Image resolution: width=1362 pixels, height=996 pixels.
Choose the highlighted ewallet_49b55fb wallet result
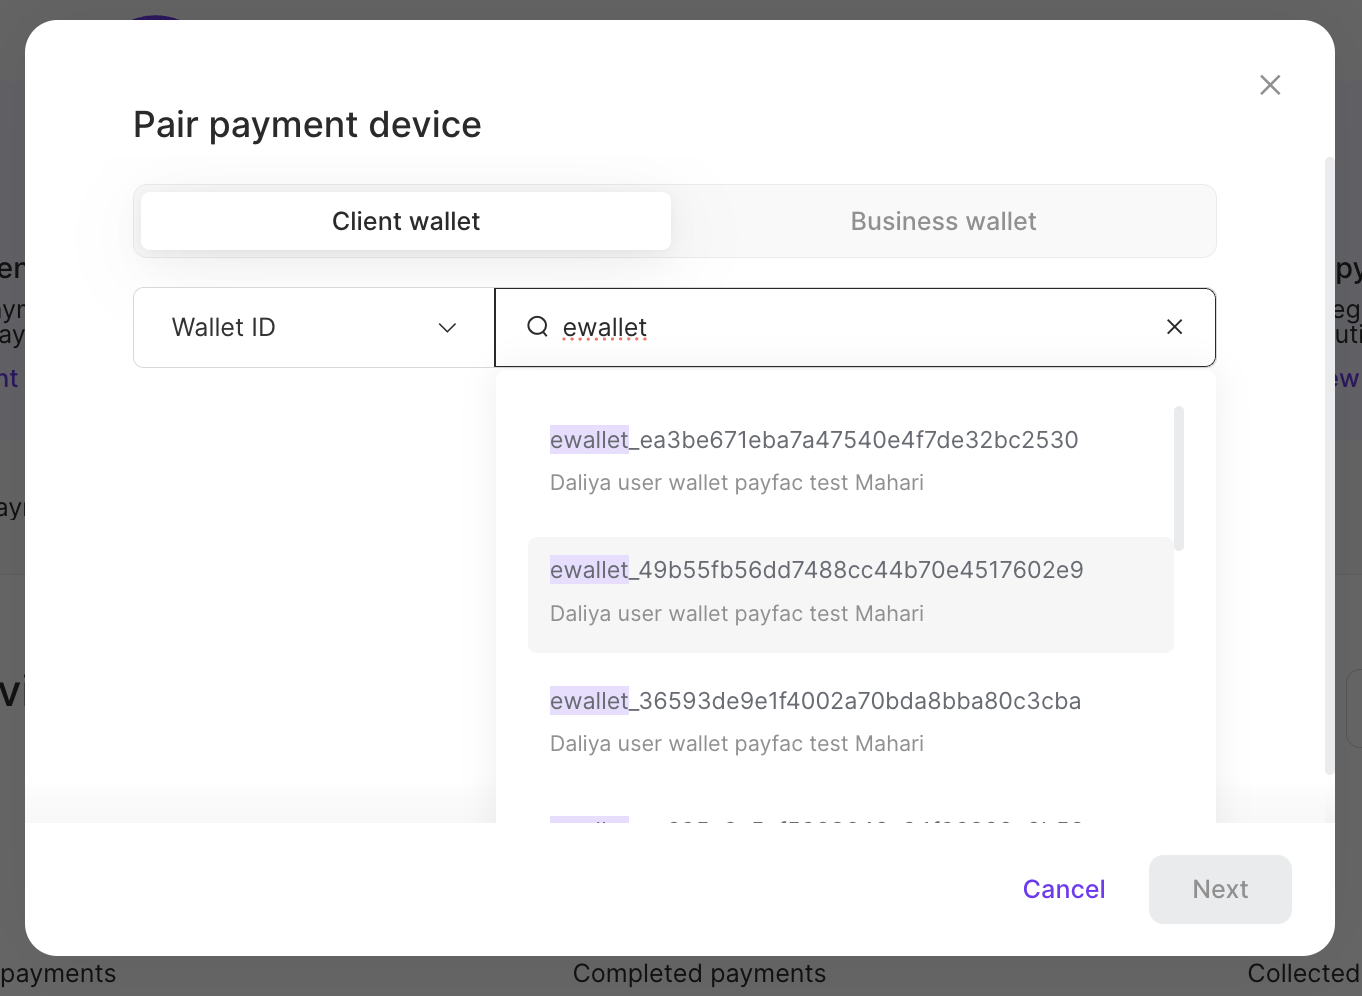(x=816, y=570)
